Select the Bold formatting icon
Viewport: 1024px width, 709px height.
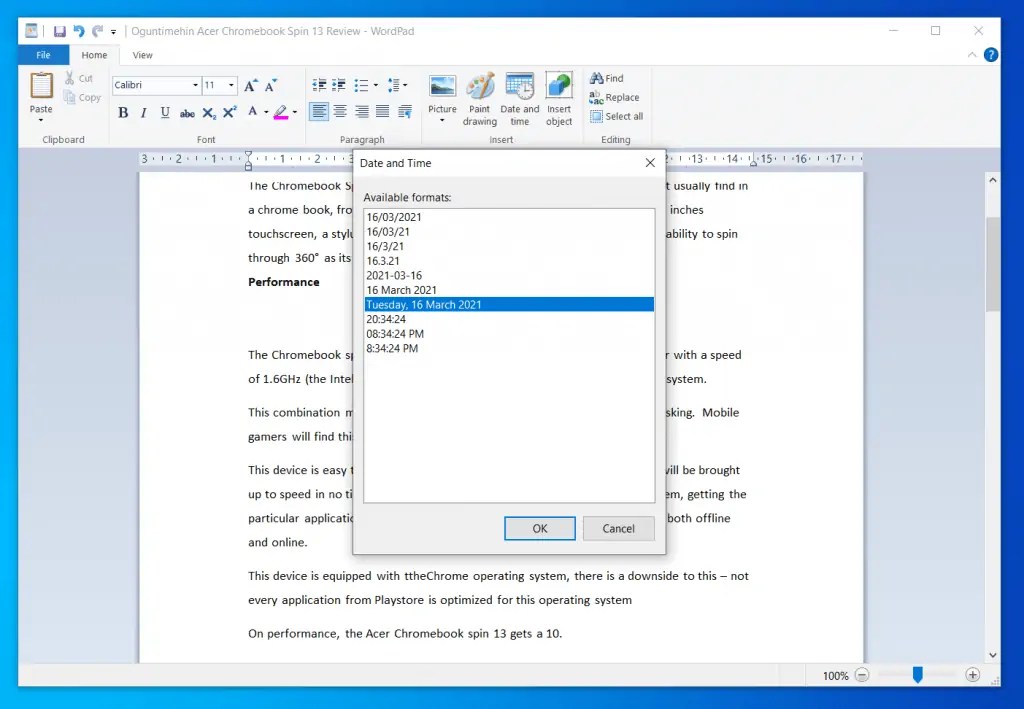point(122,112)
